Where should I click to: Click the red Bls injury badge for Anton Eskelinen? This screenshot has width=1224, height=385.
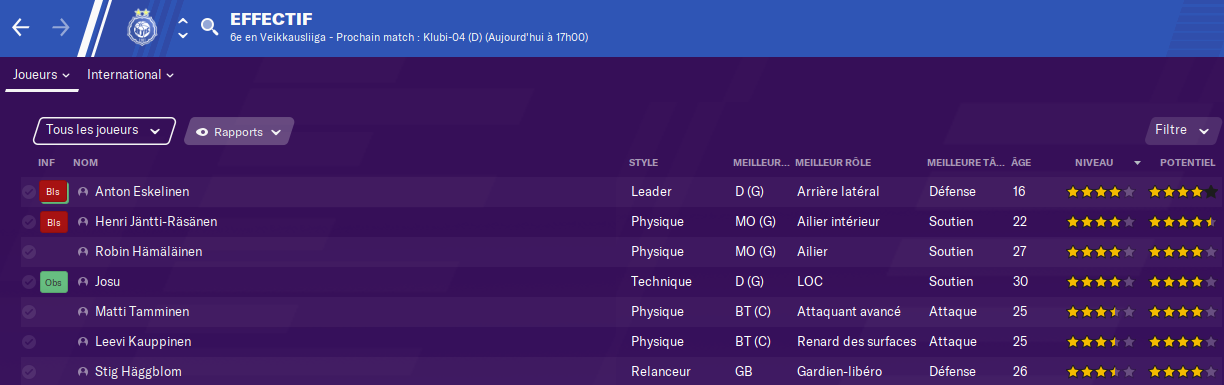[x=53, y=191]
